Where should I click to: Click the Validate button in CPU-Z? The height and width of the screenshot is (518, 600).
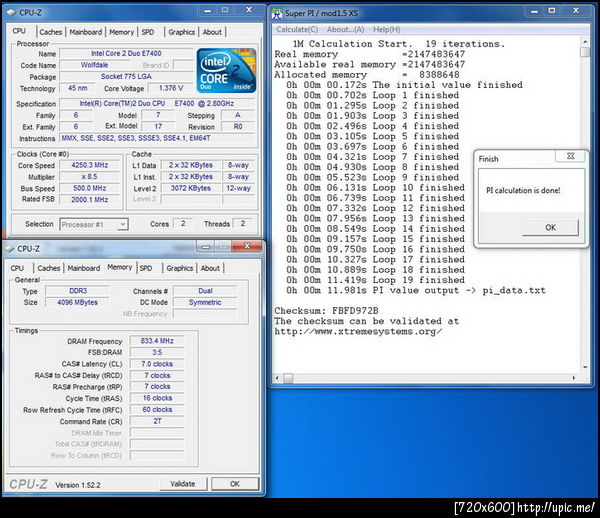(183, 483)
